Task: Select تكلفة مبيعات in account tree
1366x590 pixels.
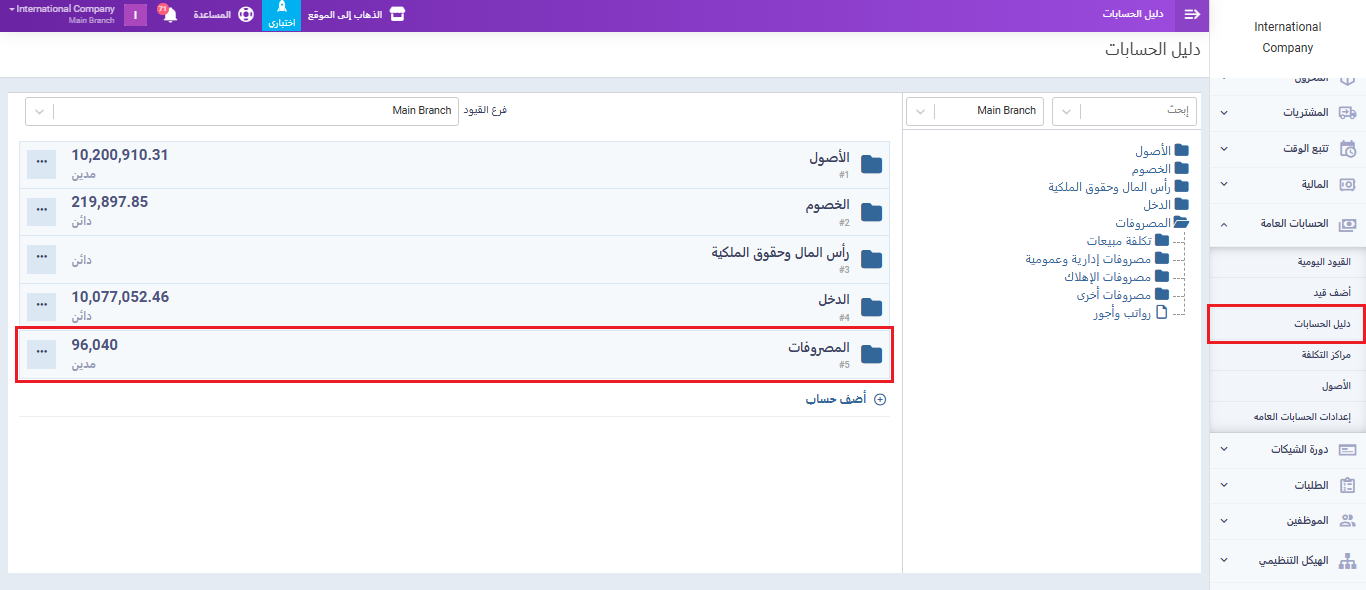Action: (1119, 241)
